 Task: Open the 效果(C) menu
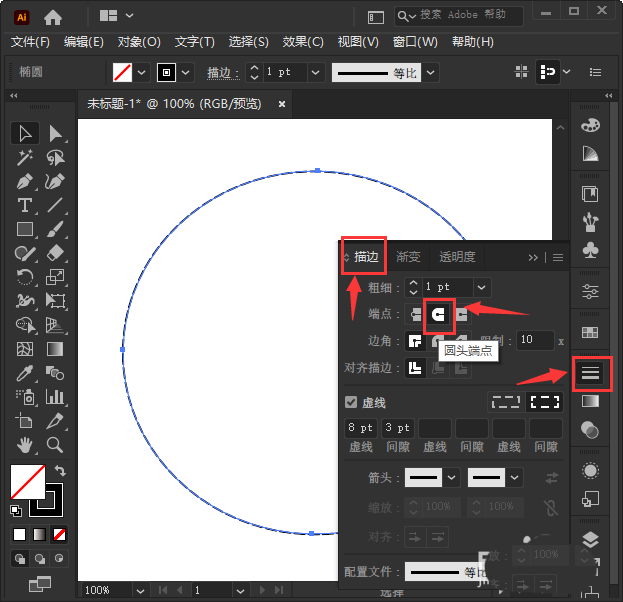[303, 42]
